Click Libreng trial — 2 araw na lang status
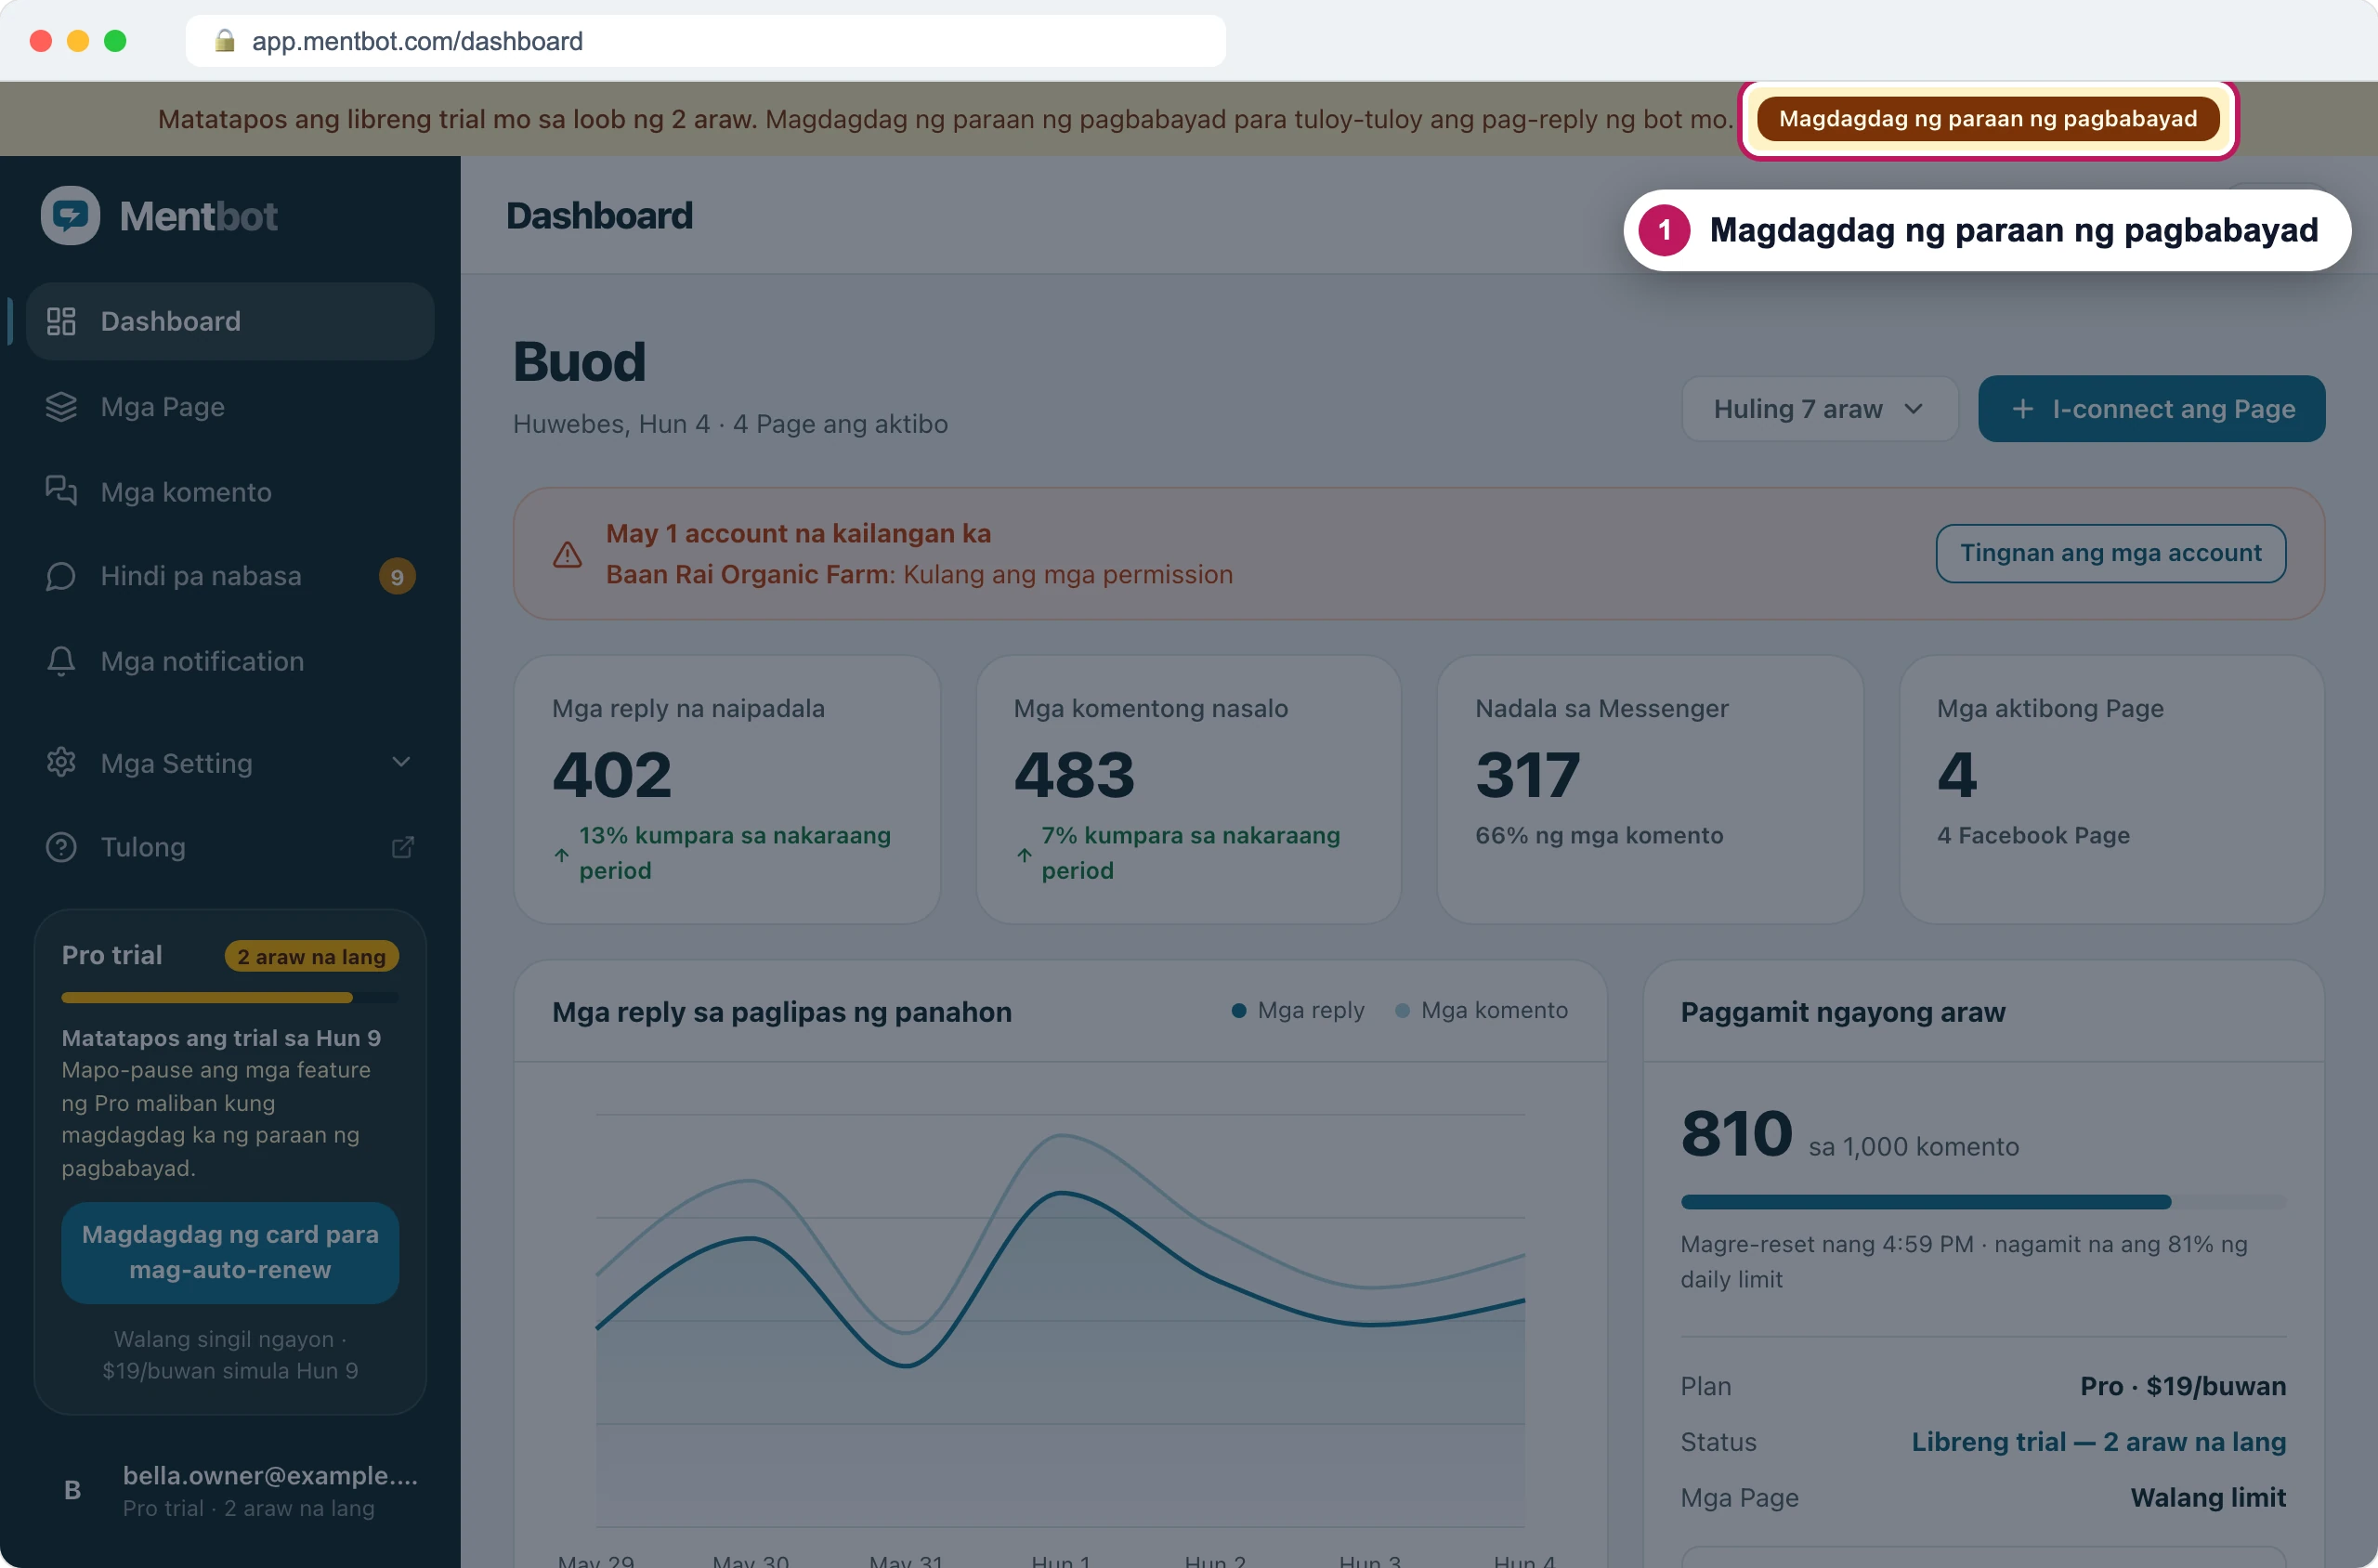Image resolution: width=2378 pixels, height=1568 pixels. [2098, 1442]
